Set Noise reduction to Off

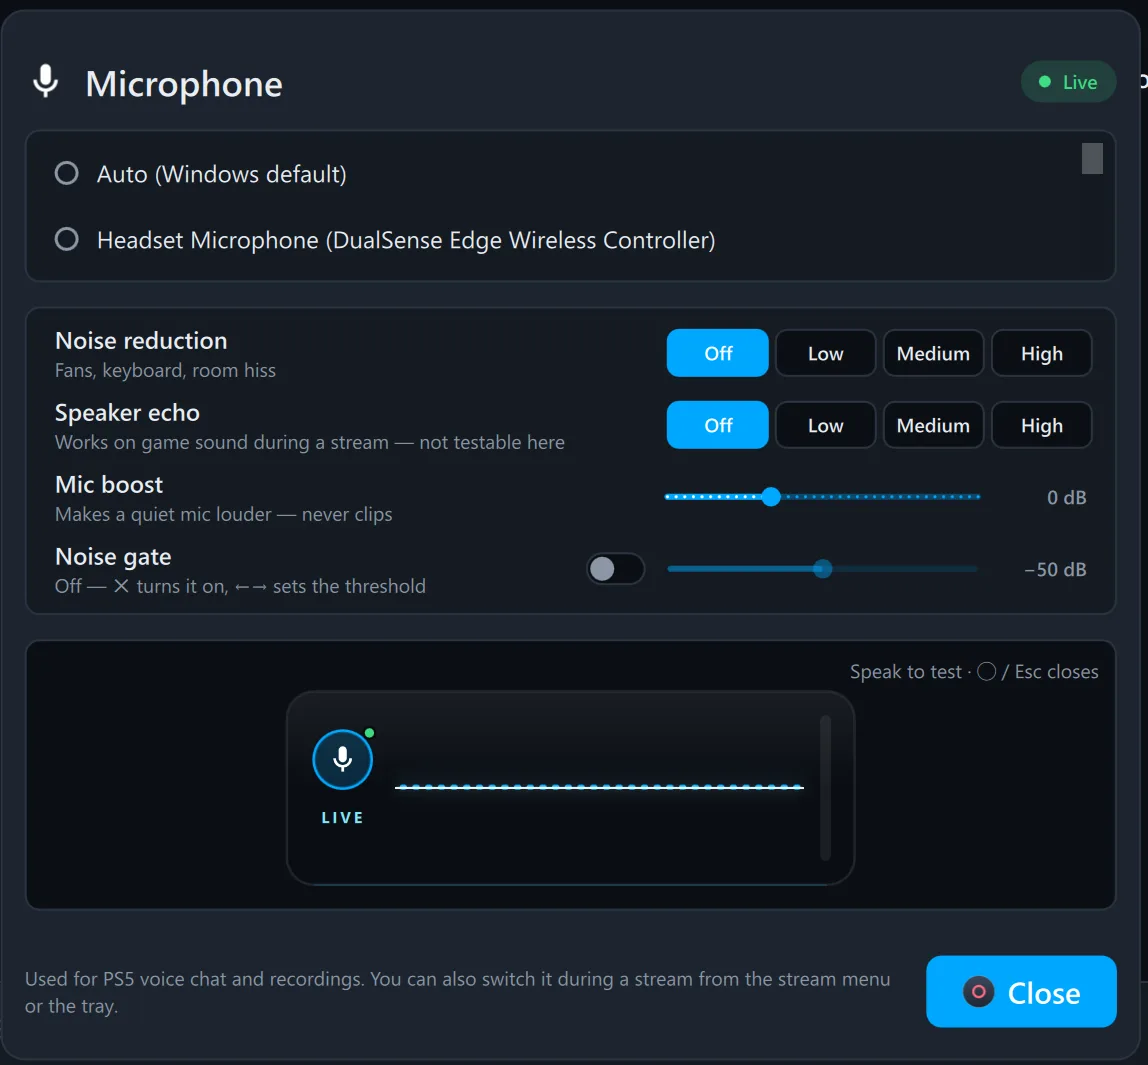tap(718, 354)
